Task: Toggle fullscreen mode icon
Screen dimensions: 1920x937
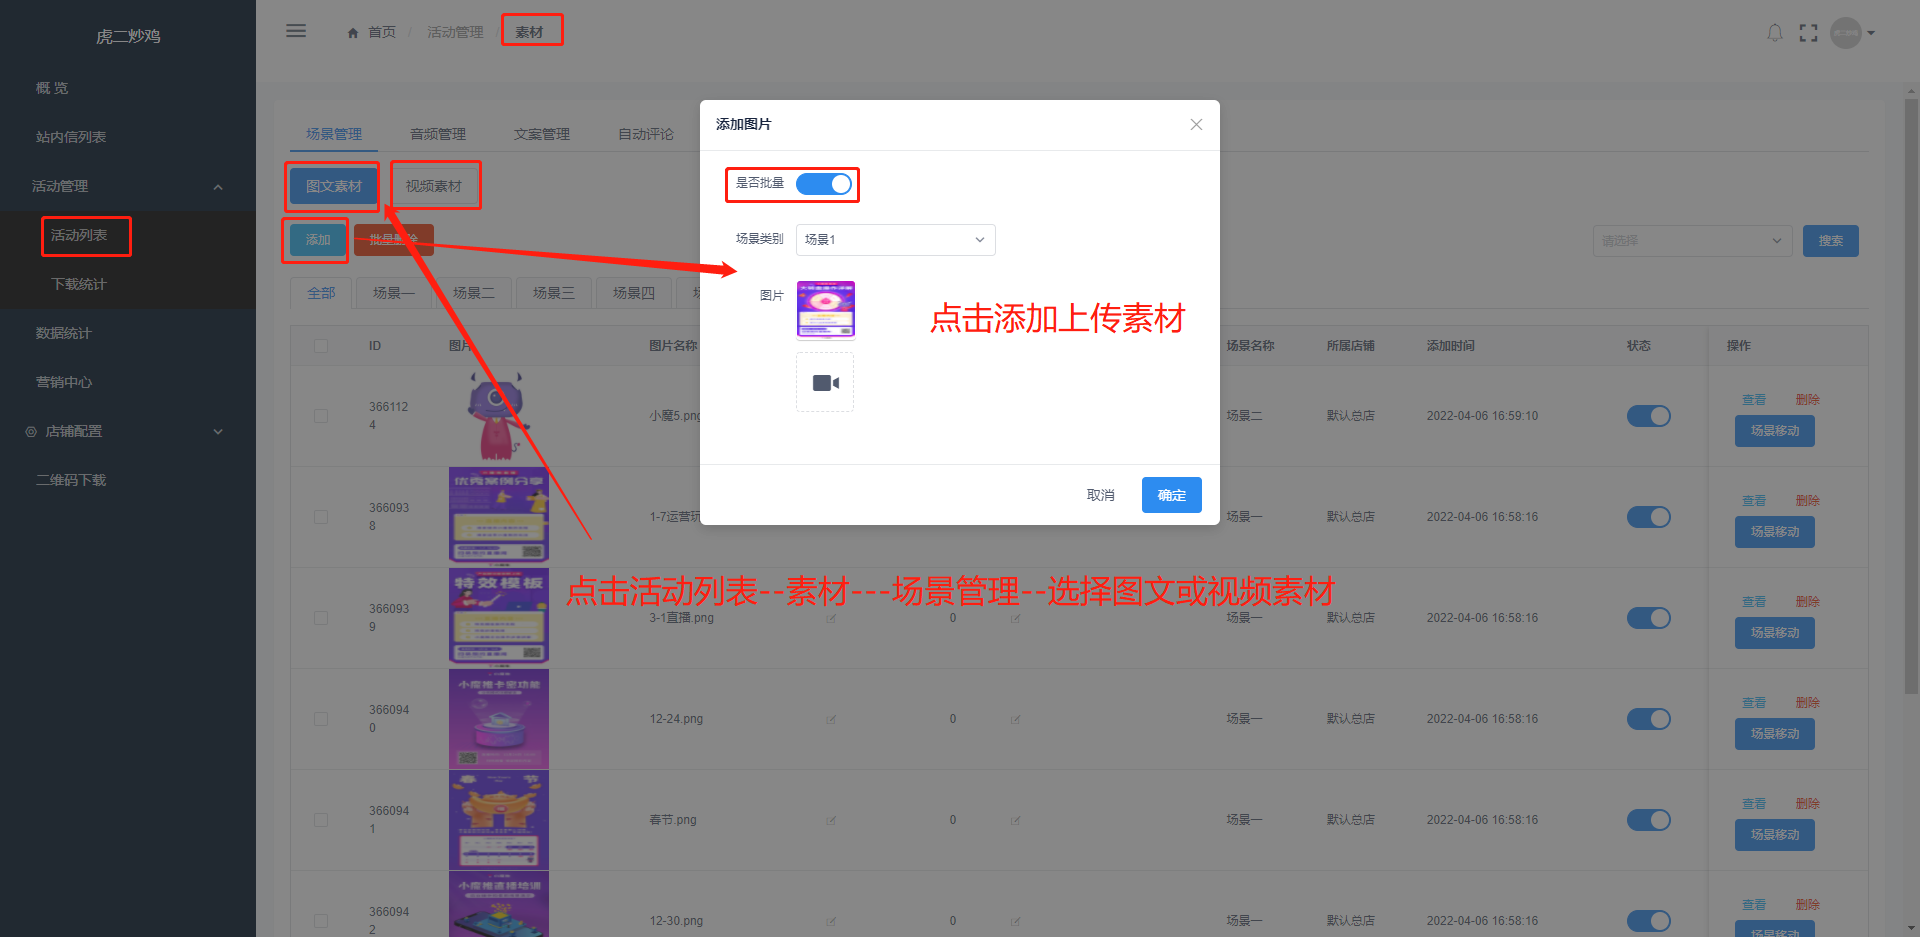Action: (1808, 33)
